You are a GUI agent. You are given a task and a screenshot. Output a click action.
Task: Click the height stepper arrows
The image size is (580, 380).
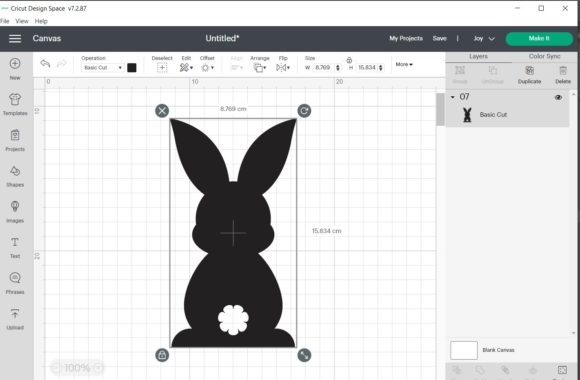click(381, 68)
